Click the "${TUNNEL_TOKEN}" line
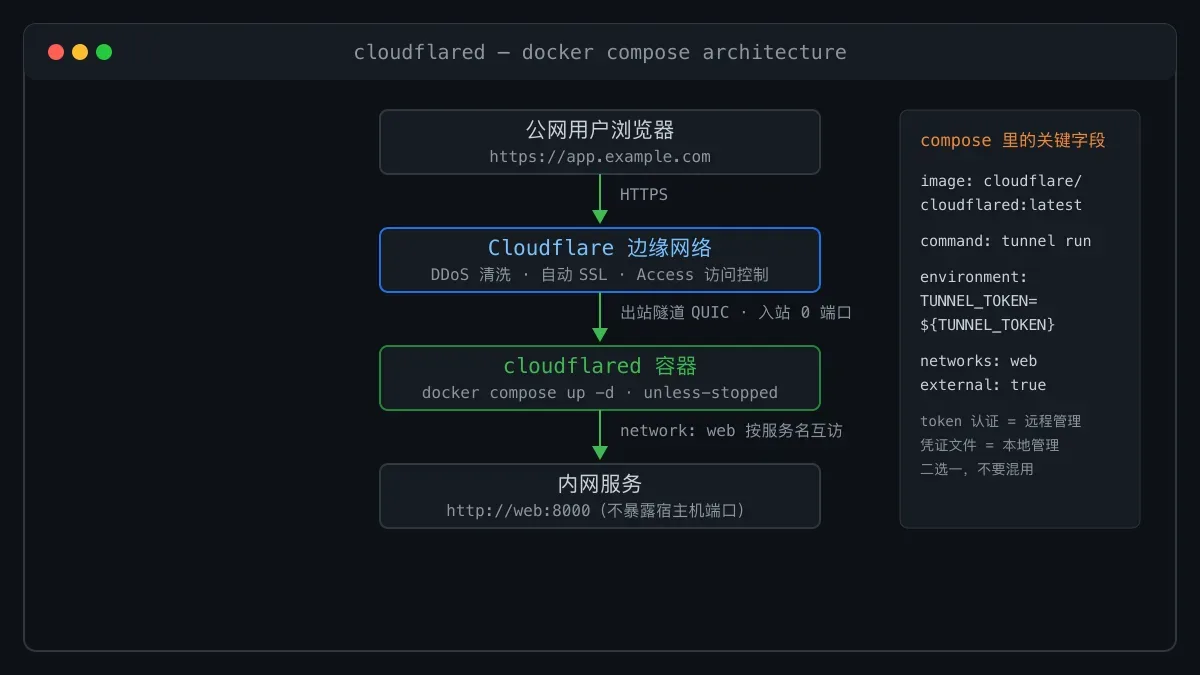 [x=988, y=325]
